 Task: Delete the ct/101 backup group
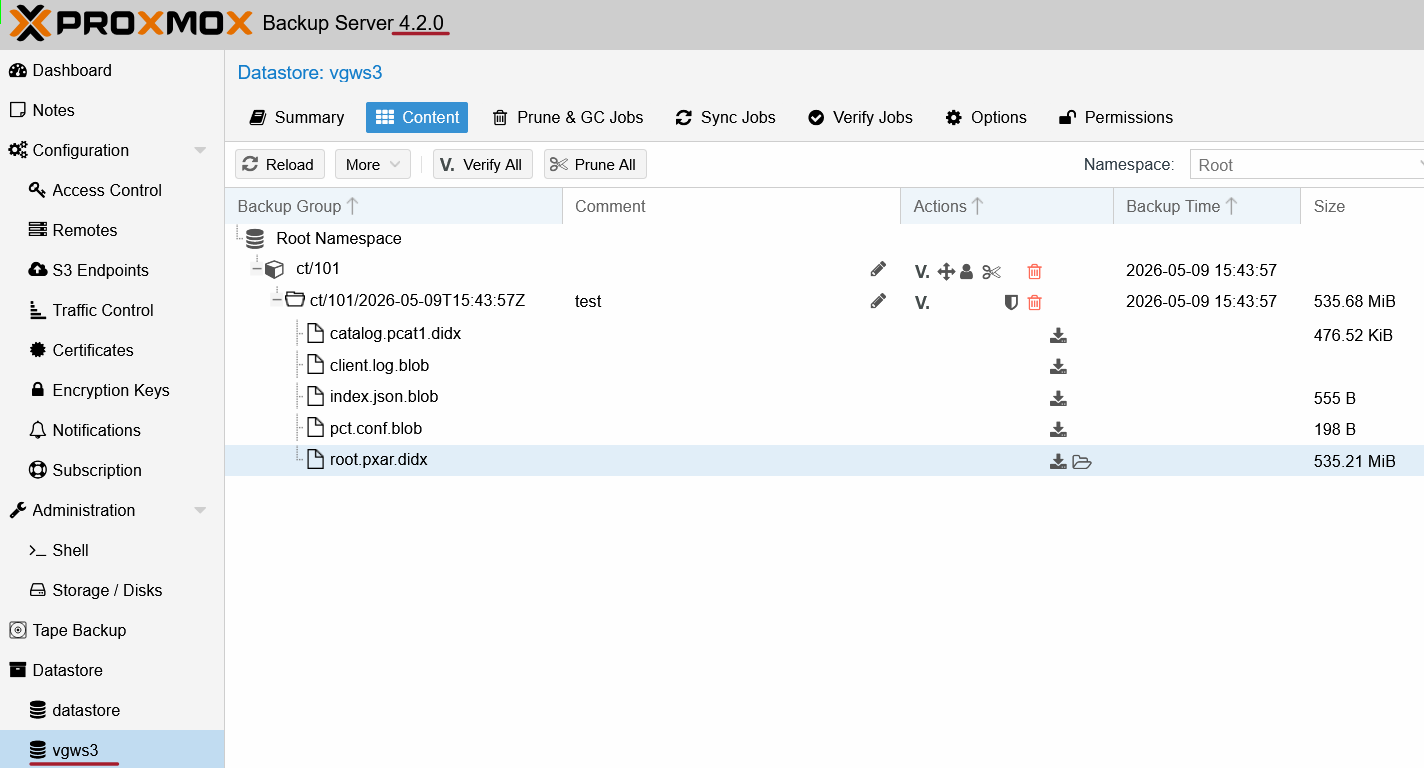pyautogui.click(x=1035, y=271)
